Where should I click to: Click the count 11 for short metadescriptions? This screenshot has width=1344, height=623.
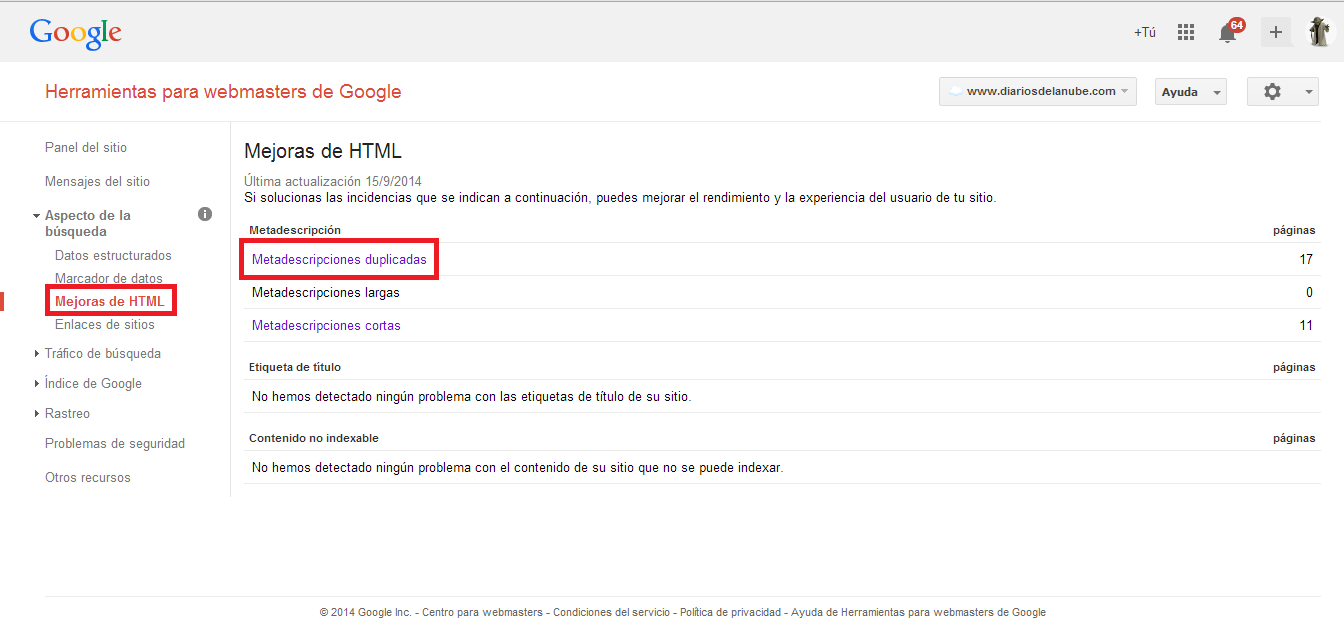[x=1306, y=325]
